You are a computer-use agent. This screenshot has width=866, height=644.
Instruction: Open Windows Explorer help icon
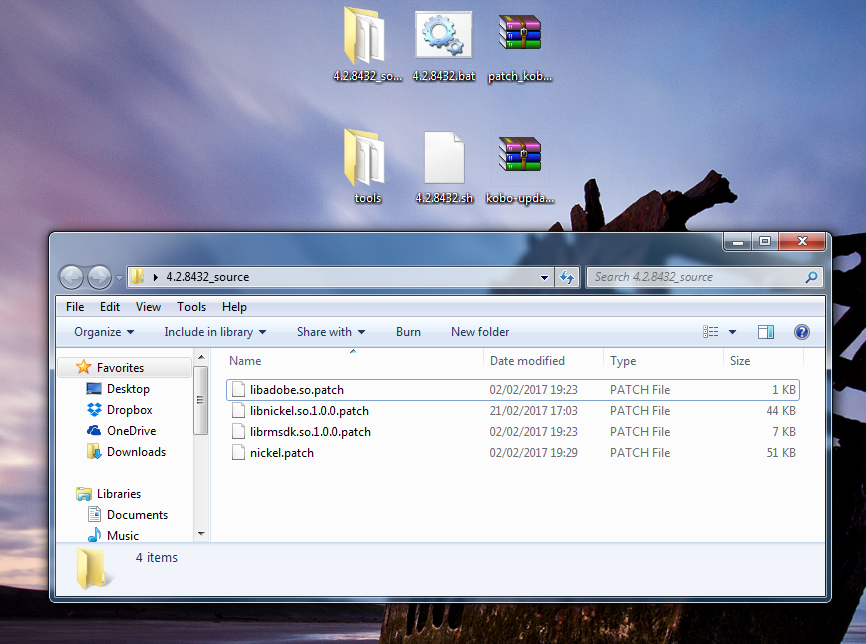coord(802,332)
